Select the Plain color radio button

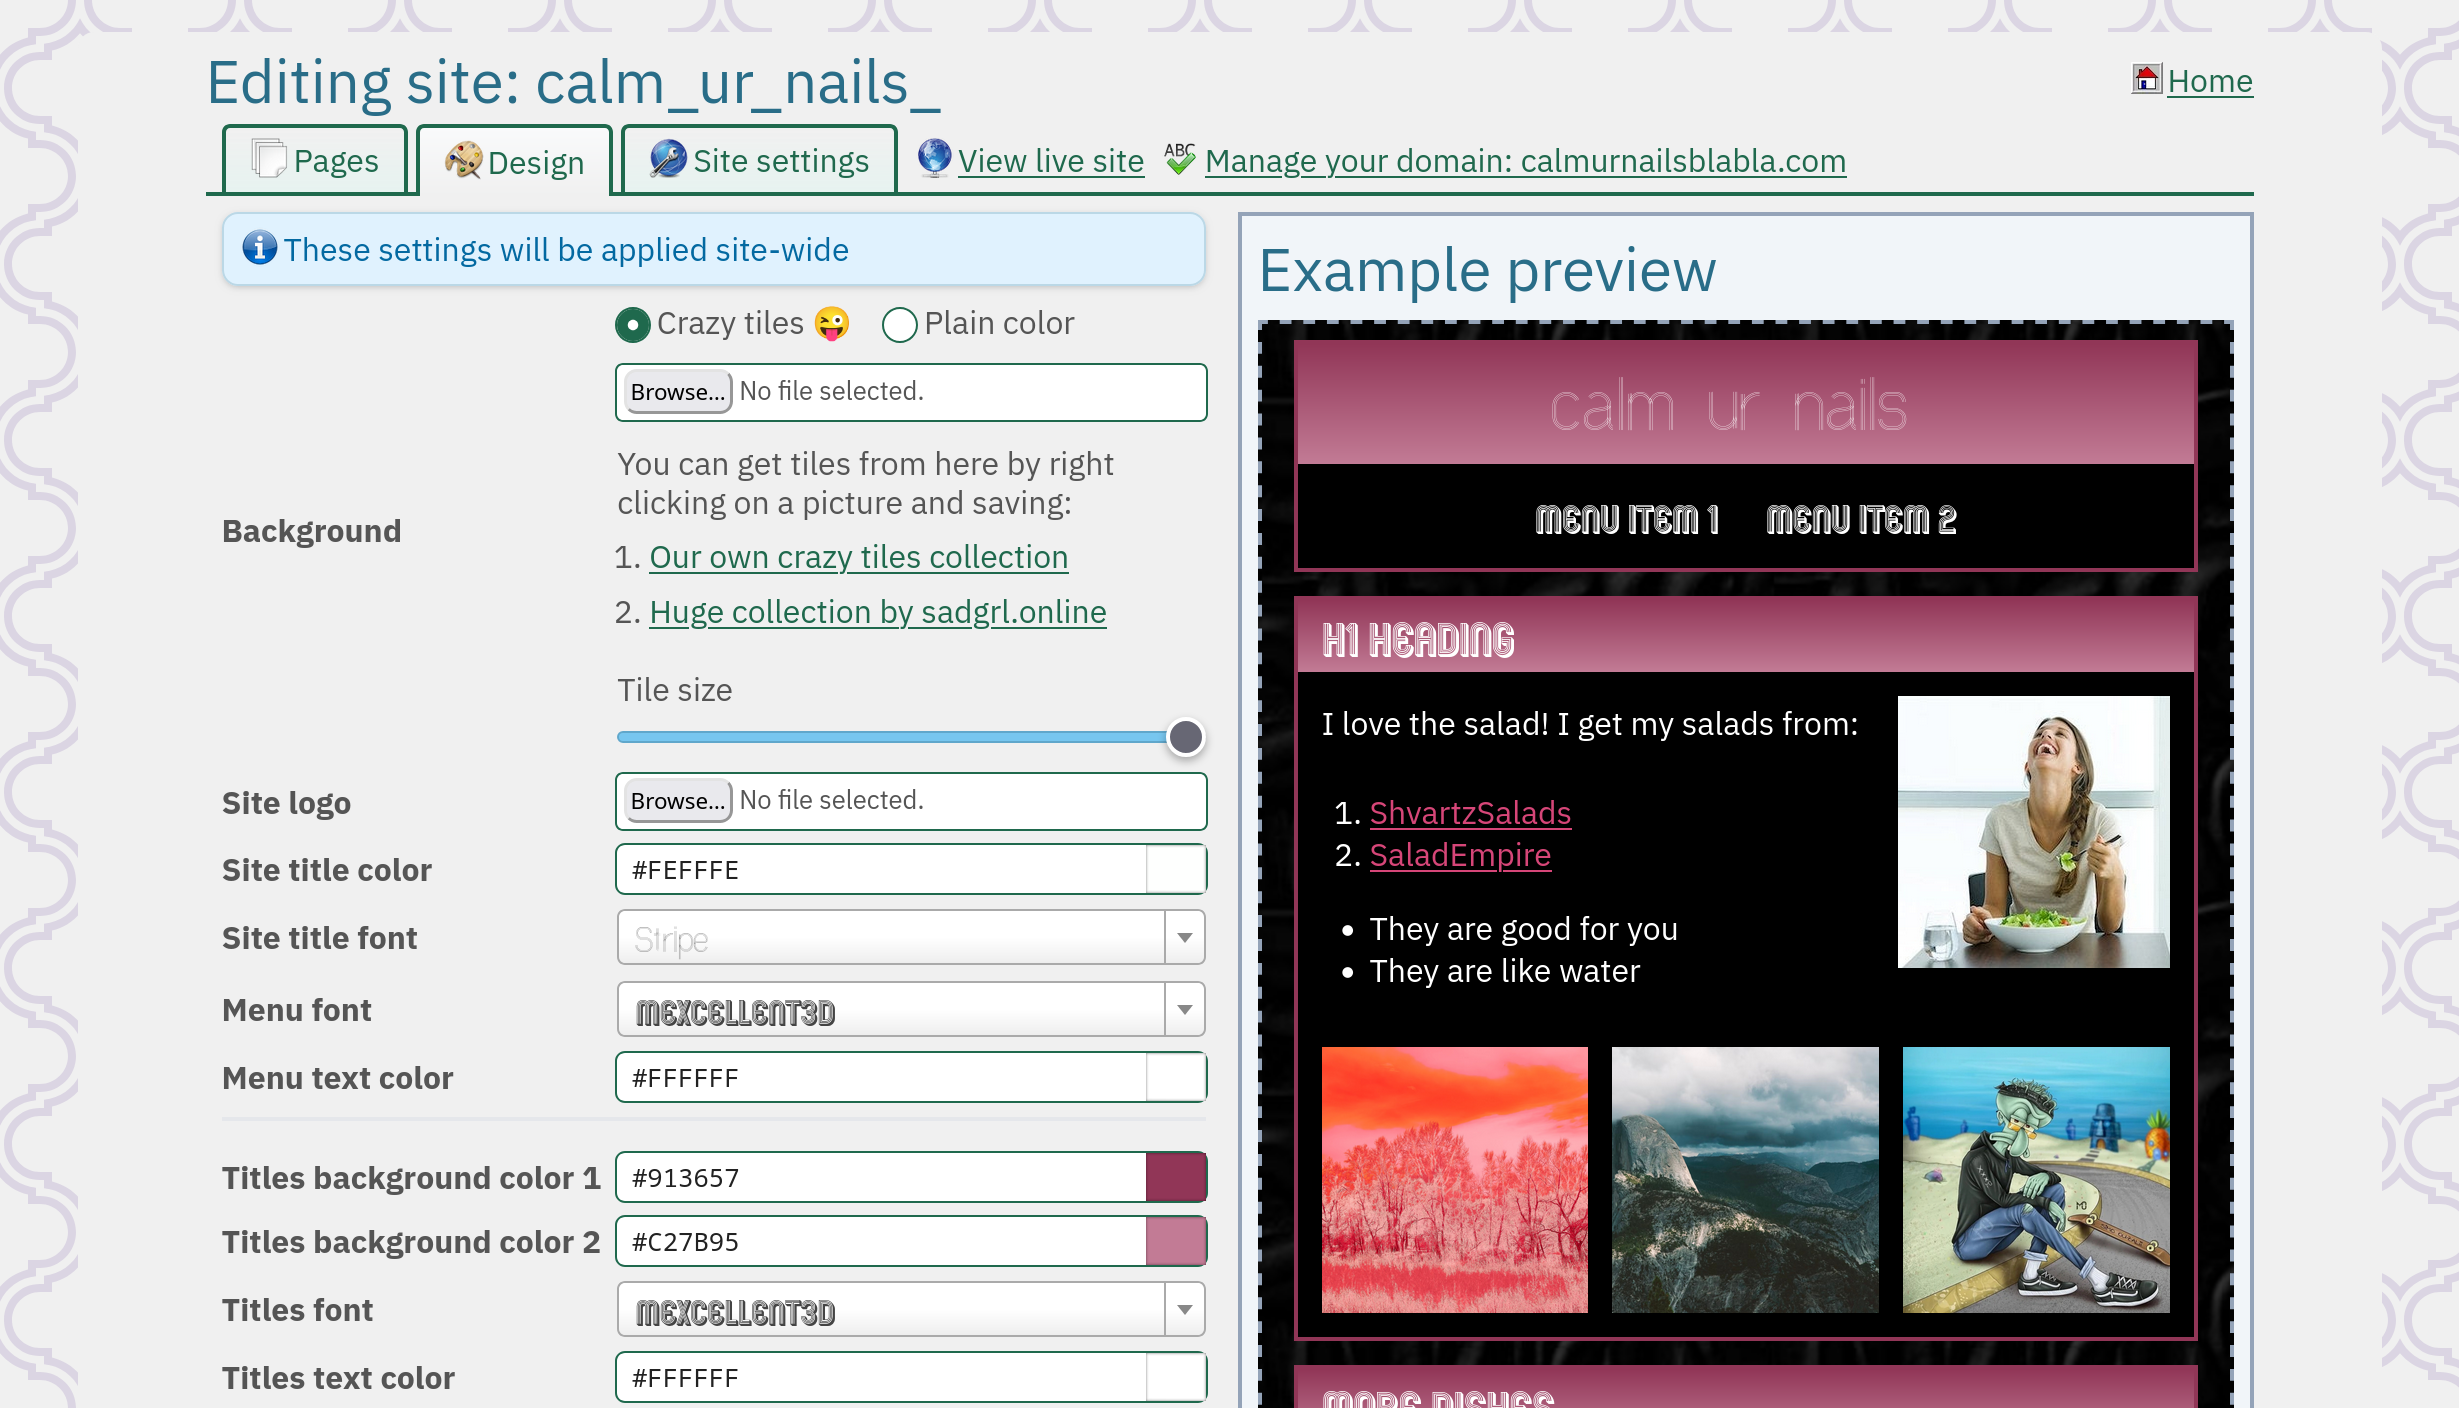click(898, 325)
